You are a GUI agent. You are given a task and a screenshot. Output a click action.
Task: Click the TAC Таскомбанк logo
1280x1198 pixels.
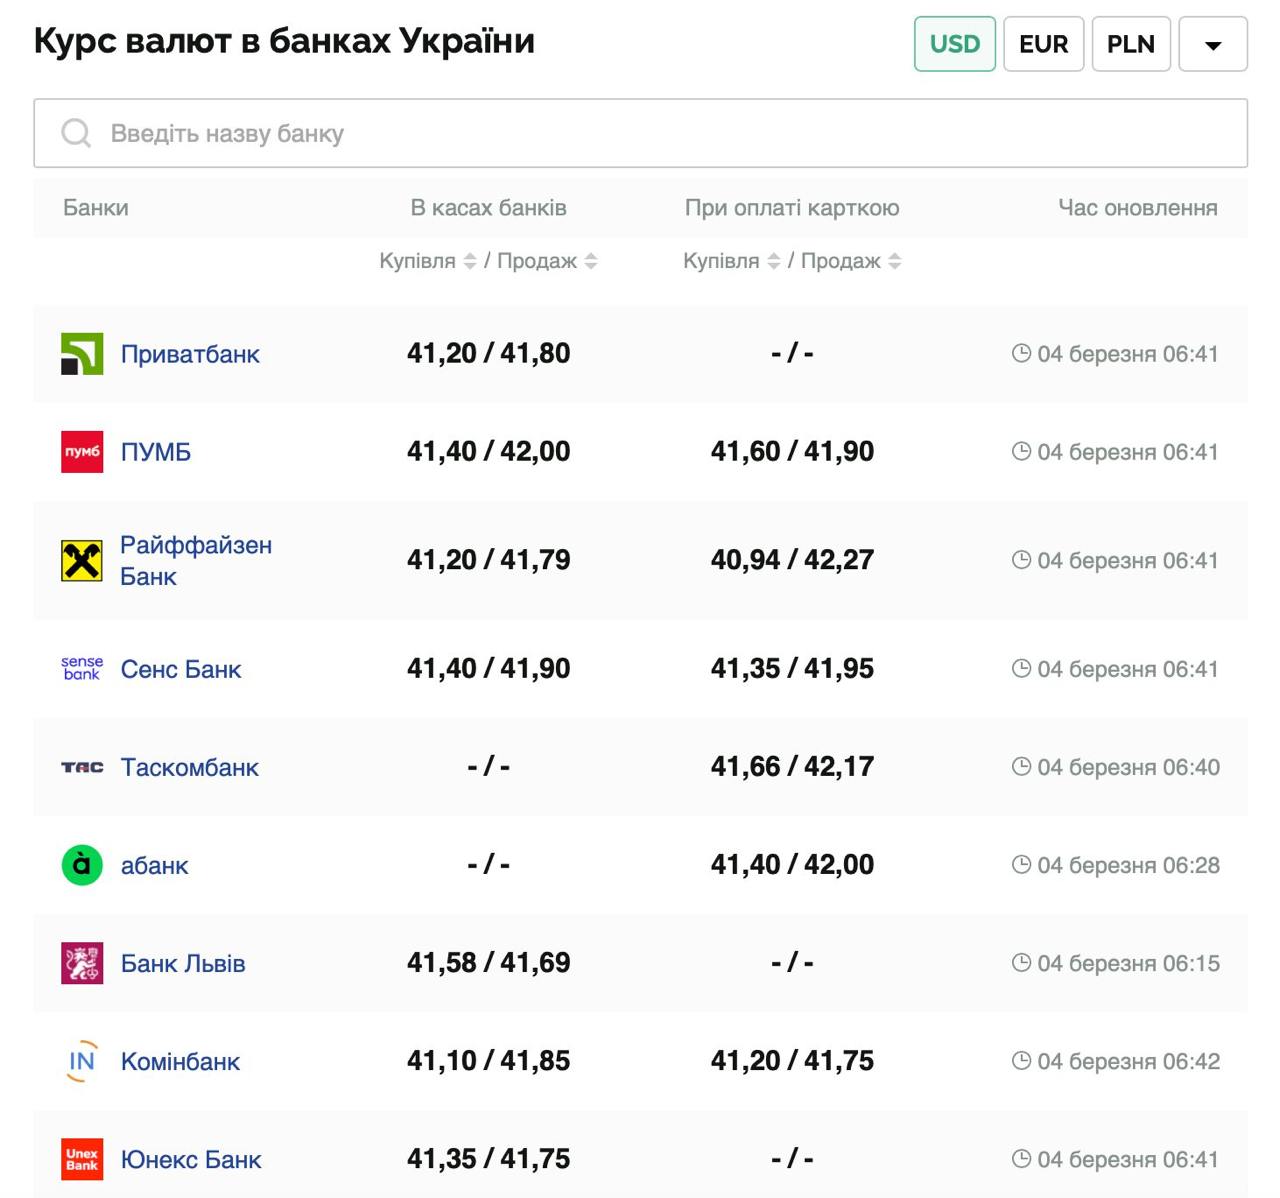click(82, 767)
